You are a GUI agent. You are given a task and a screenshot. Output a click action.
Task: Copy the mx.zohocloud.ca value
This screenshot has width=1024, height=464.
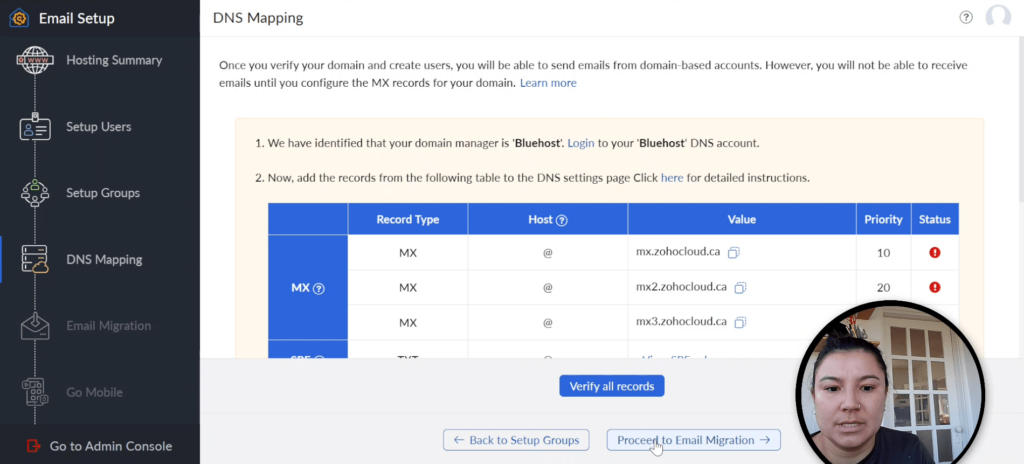click(733, 252)
